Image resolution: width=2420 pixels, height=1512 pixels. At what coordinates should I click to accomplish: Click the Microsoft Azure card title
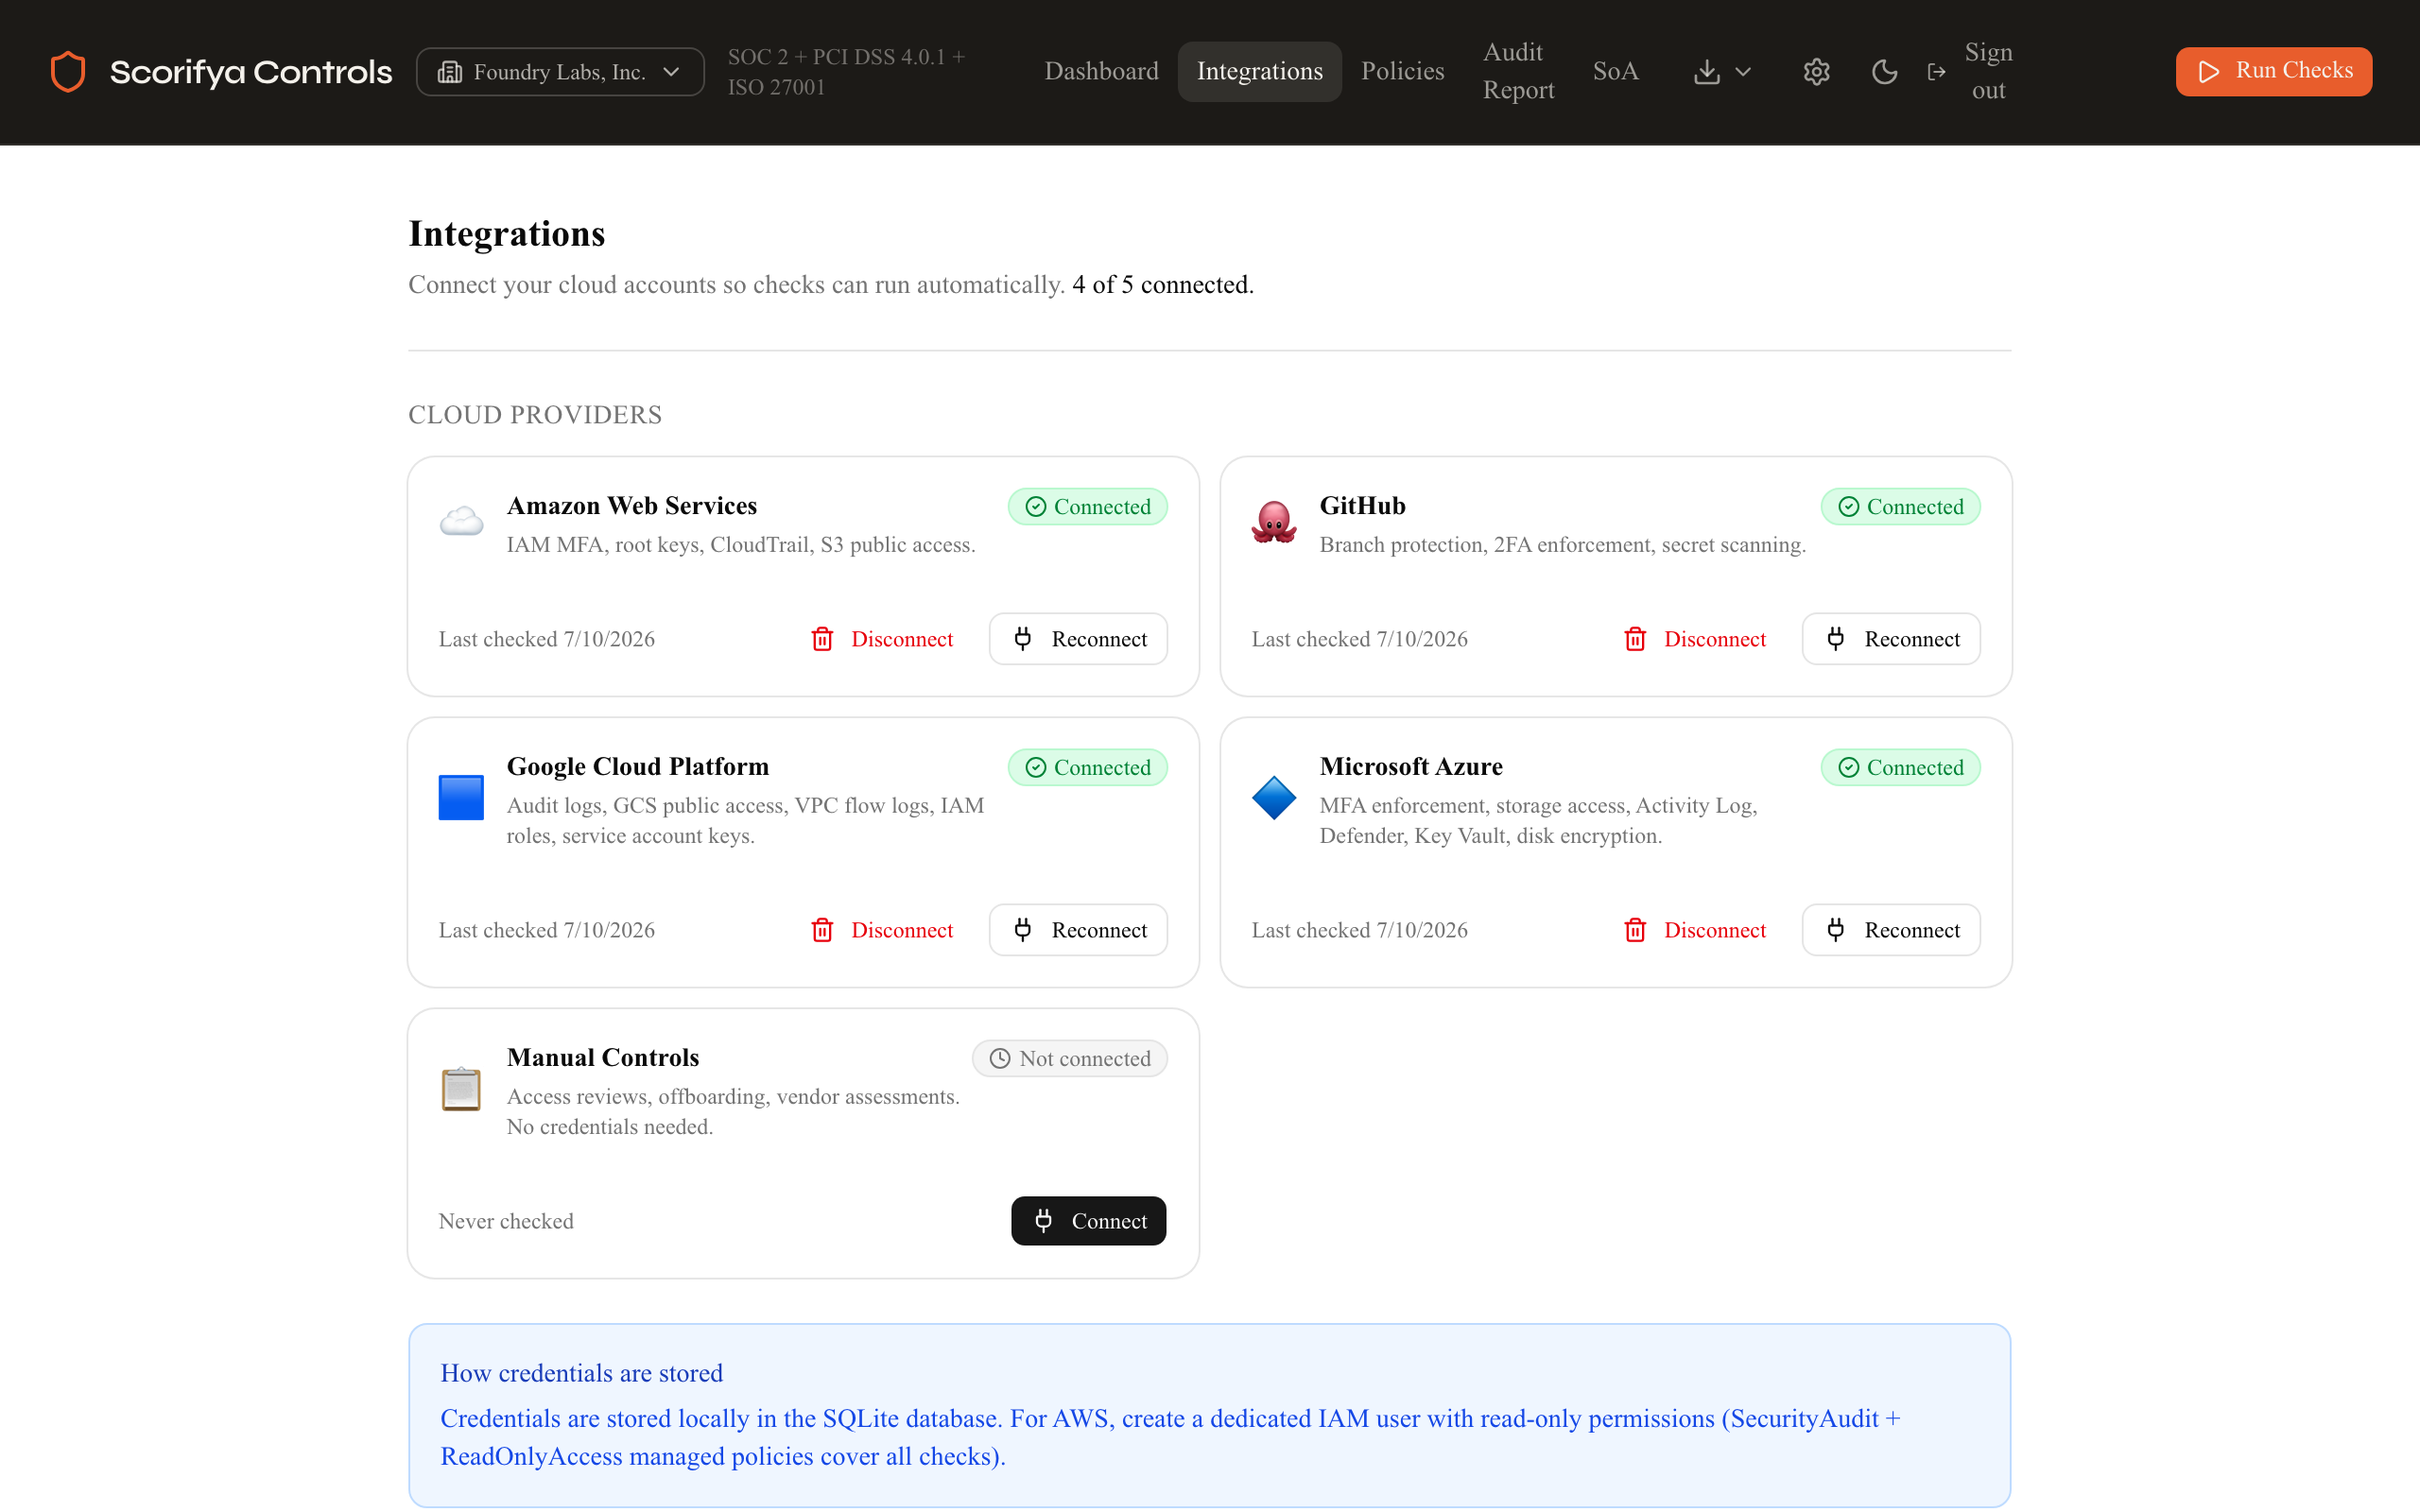1410,767
